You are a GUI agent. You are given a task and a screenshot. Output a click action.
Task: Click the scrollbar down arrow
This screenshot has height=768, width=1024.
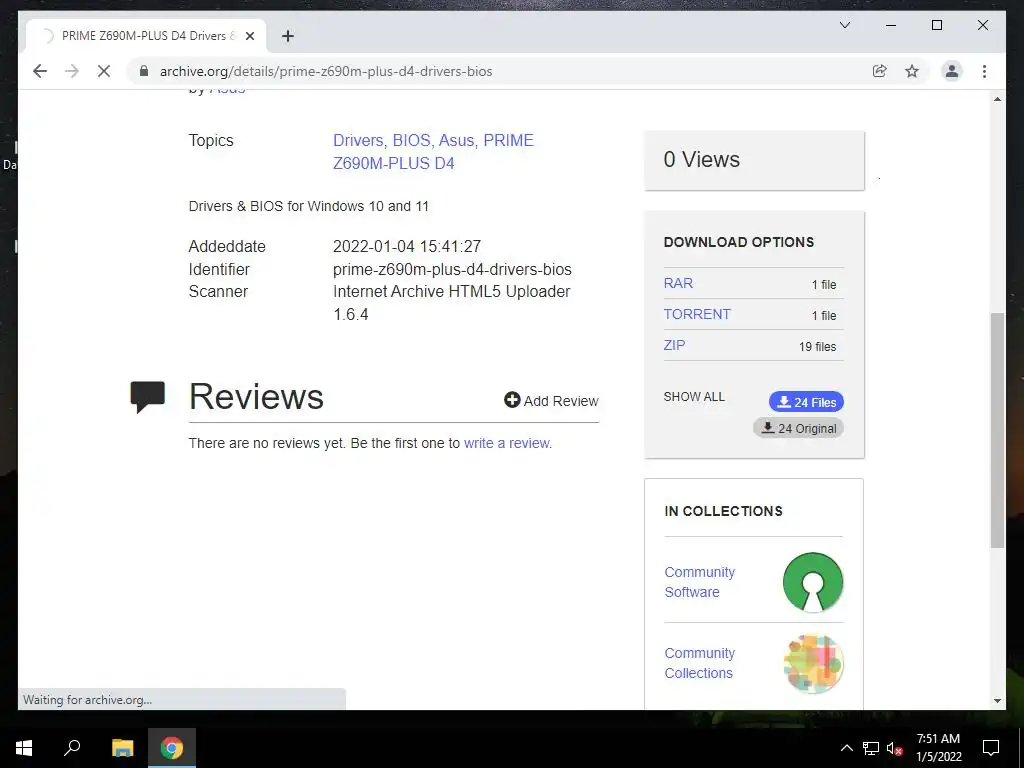coord(997,701)
